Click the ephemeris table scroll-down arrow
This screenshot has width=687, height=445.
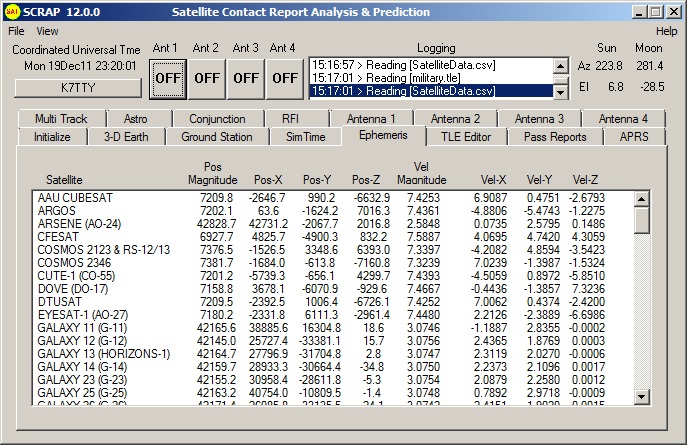641,397
